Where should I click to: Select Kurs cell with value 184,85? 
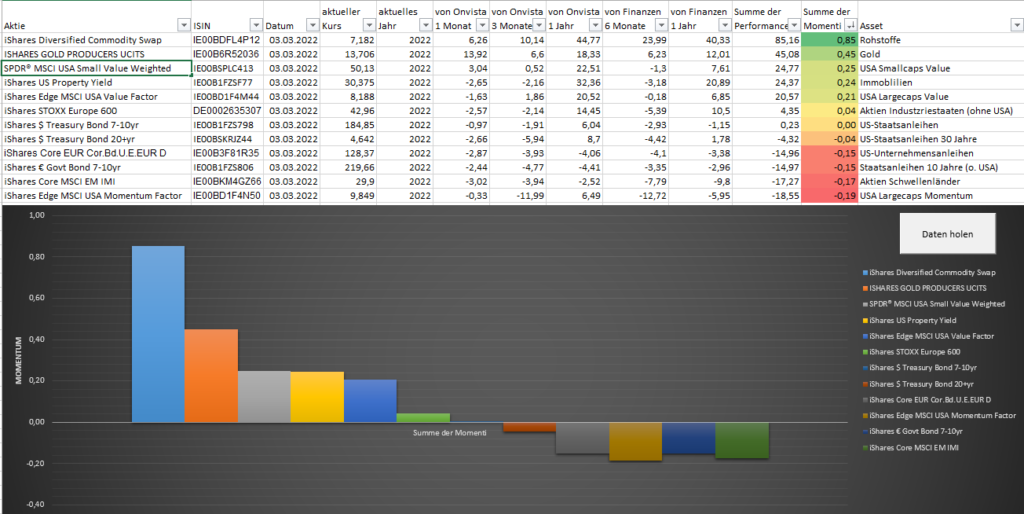tap(348, 125)
